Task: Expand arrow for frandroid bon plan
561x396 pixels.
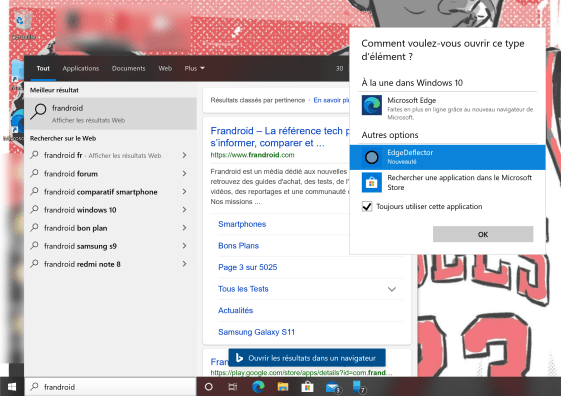Action: [x=184, y=228]
